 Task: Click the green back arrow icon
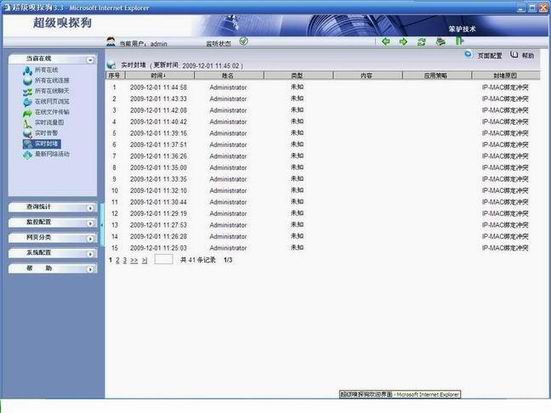point(386,41)
